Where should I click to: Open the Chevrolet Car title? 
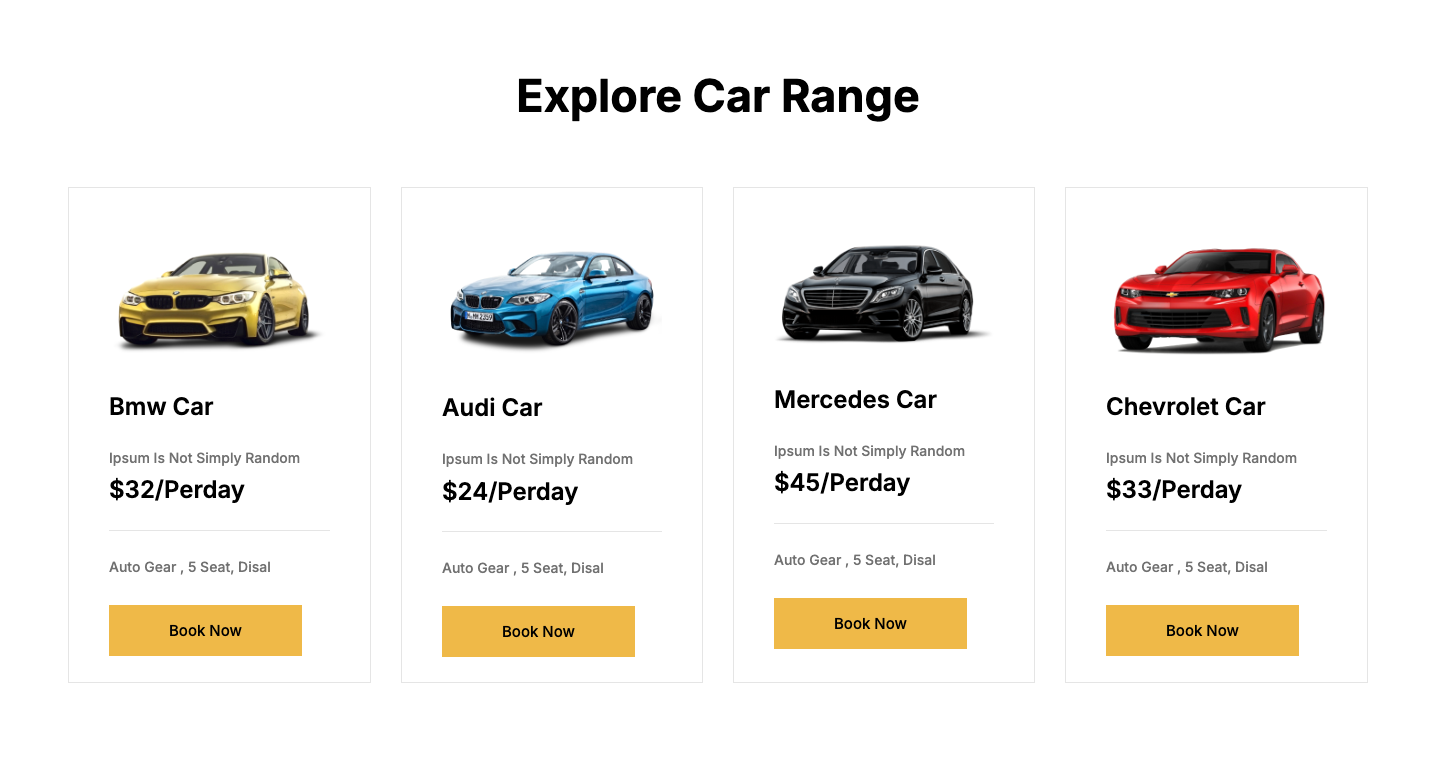click(1185, 407)
